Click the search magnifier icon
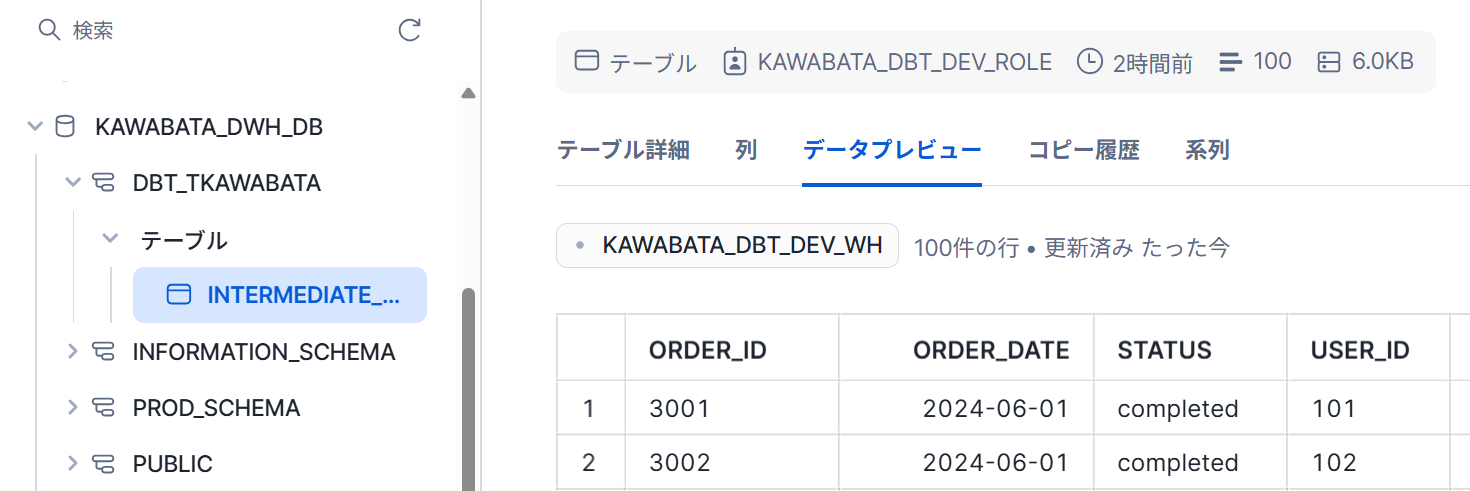This screenshot has width=1470, height=491. [49, 30]
